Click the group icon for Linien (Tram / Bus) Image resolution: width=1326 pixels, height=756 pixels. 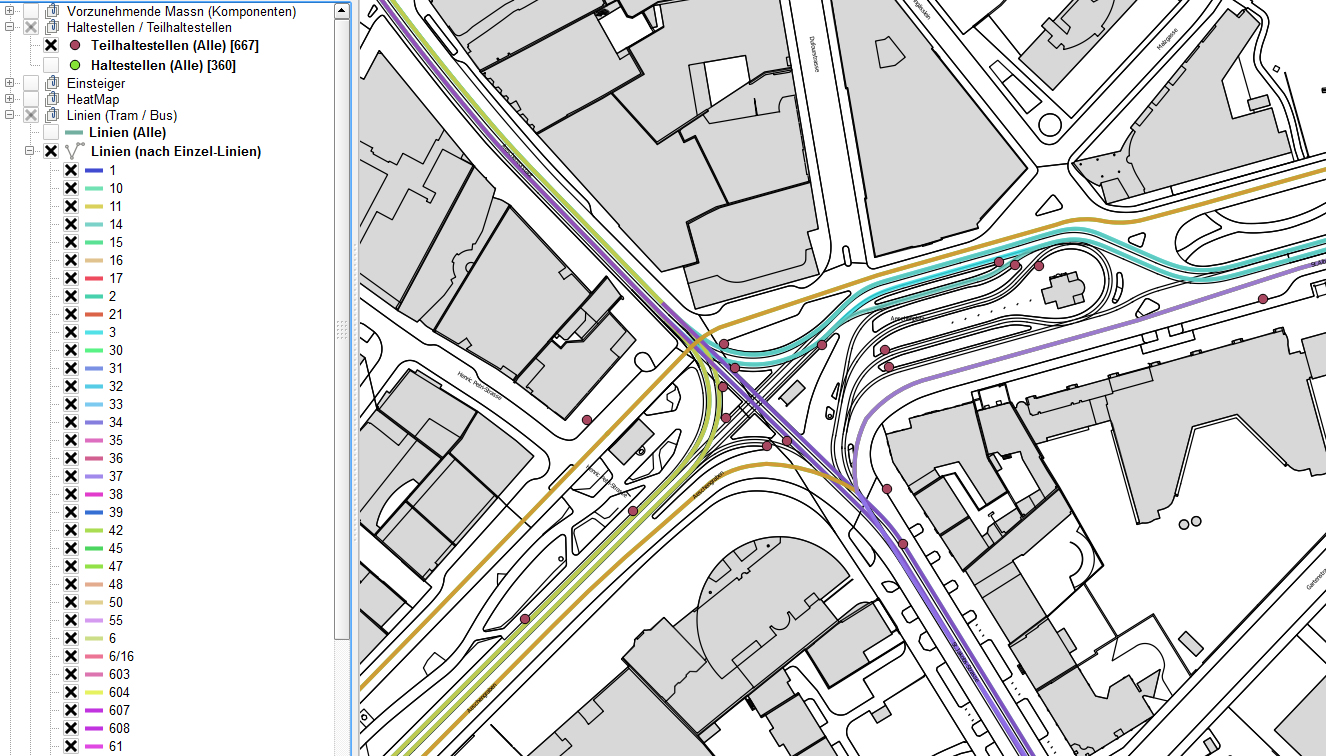(52, 115)
